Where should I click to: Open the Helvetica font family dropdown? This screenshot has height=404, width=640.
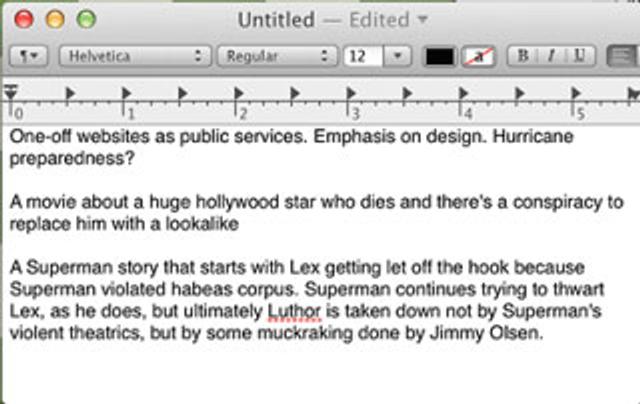click(135, 56)
